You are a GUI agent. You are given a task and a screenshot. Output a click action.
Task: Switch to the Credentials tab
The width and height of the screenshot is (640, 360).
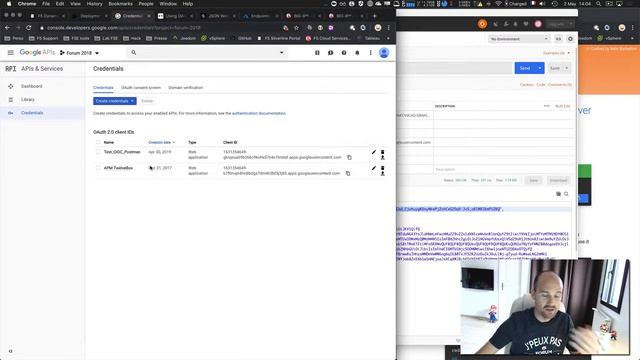(x=103, y=88)
